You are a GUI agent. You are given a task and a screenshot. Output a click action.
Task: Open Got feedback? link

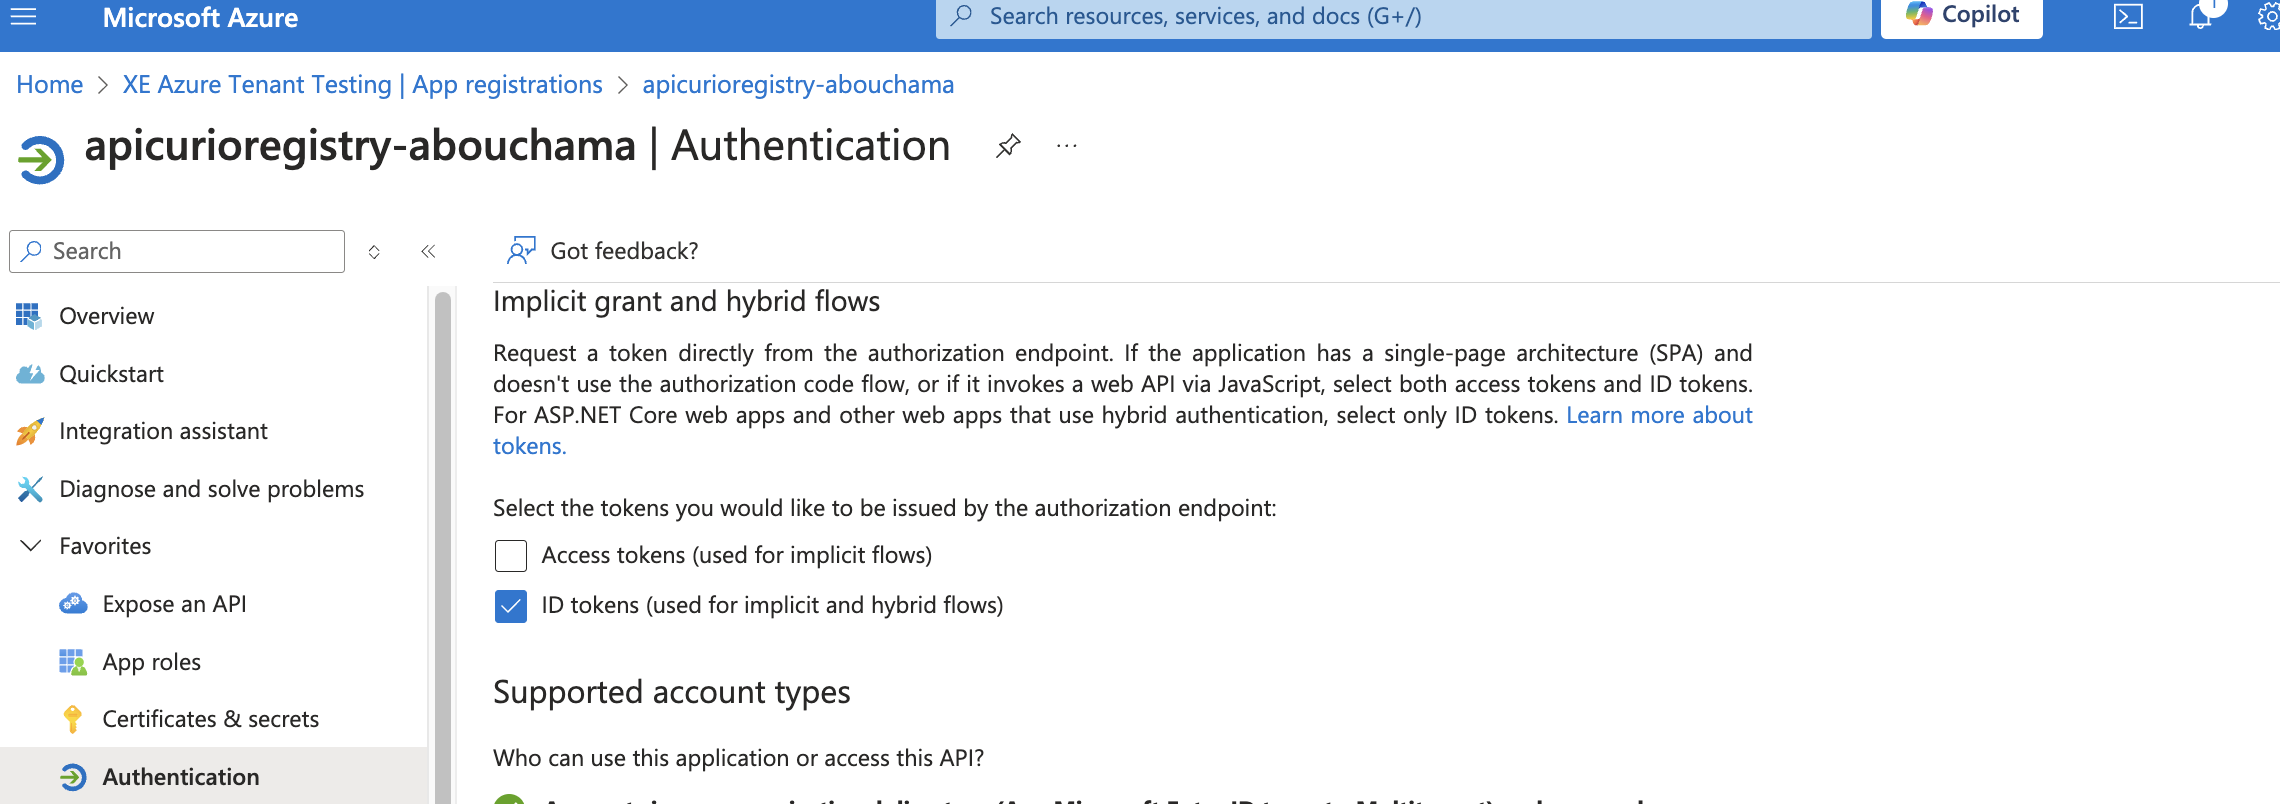pos(624,251)
